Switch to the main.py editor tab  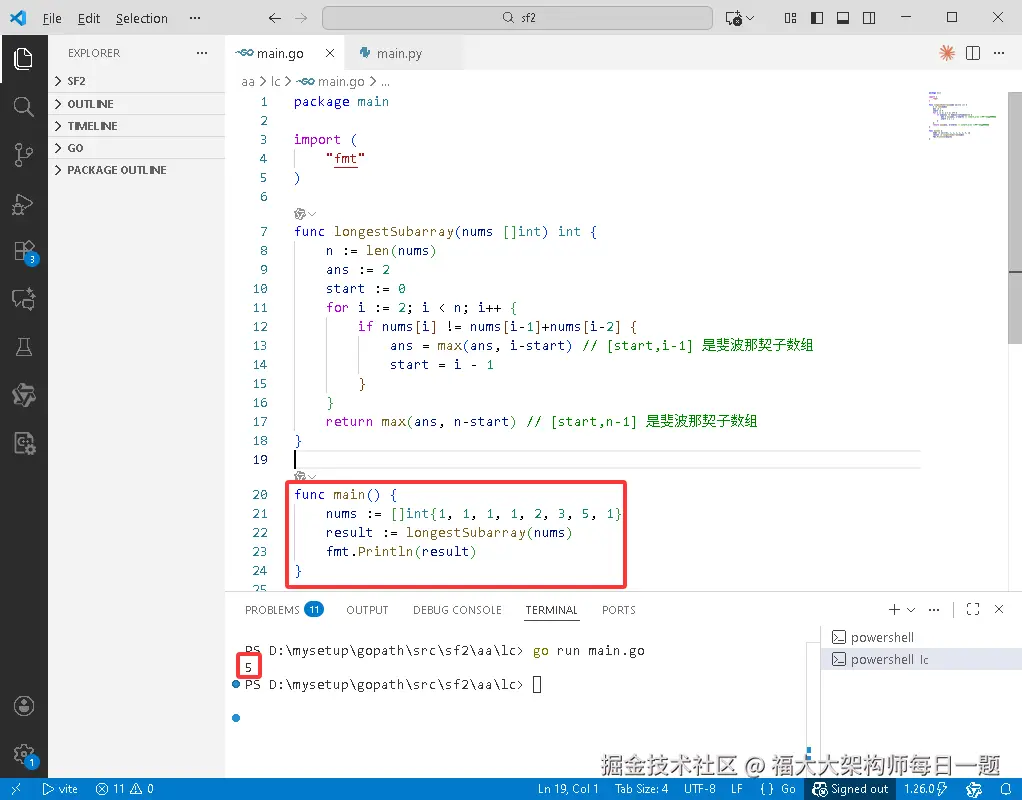click(398, 53)
